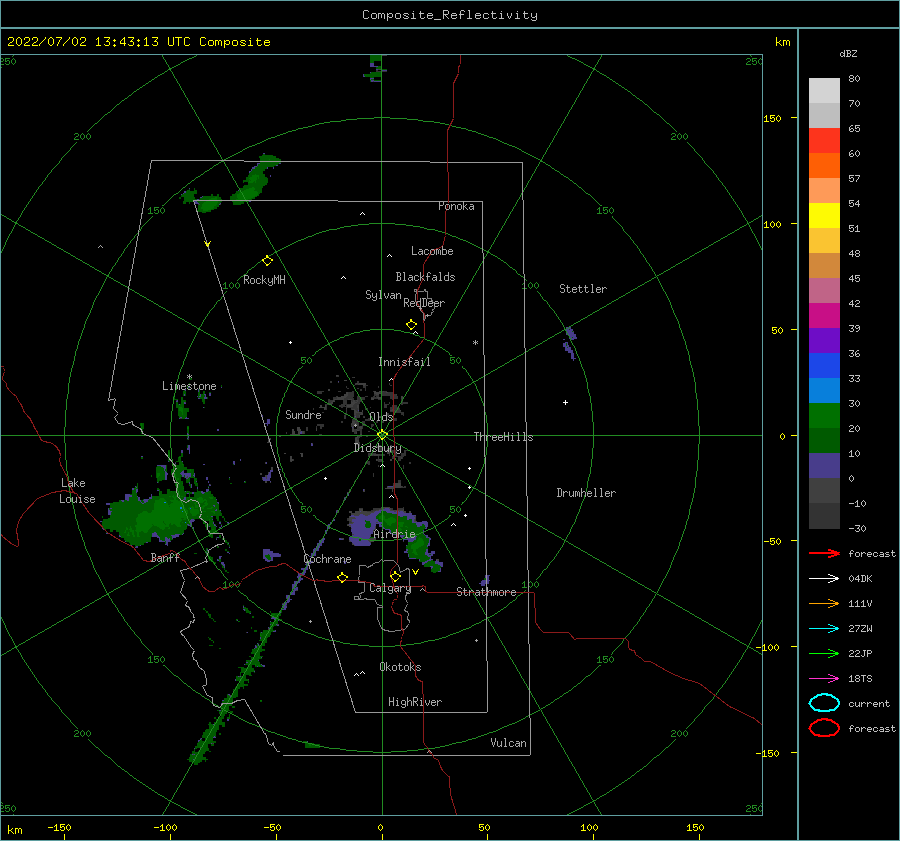
Task: Click the orange 111V arrow icon
Action: point(824,603)
